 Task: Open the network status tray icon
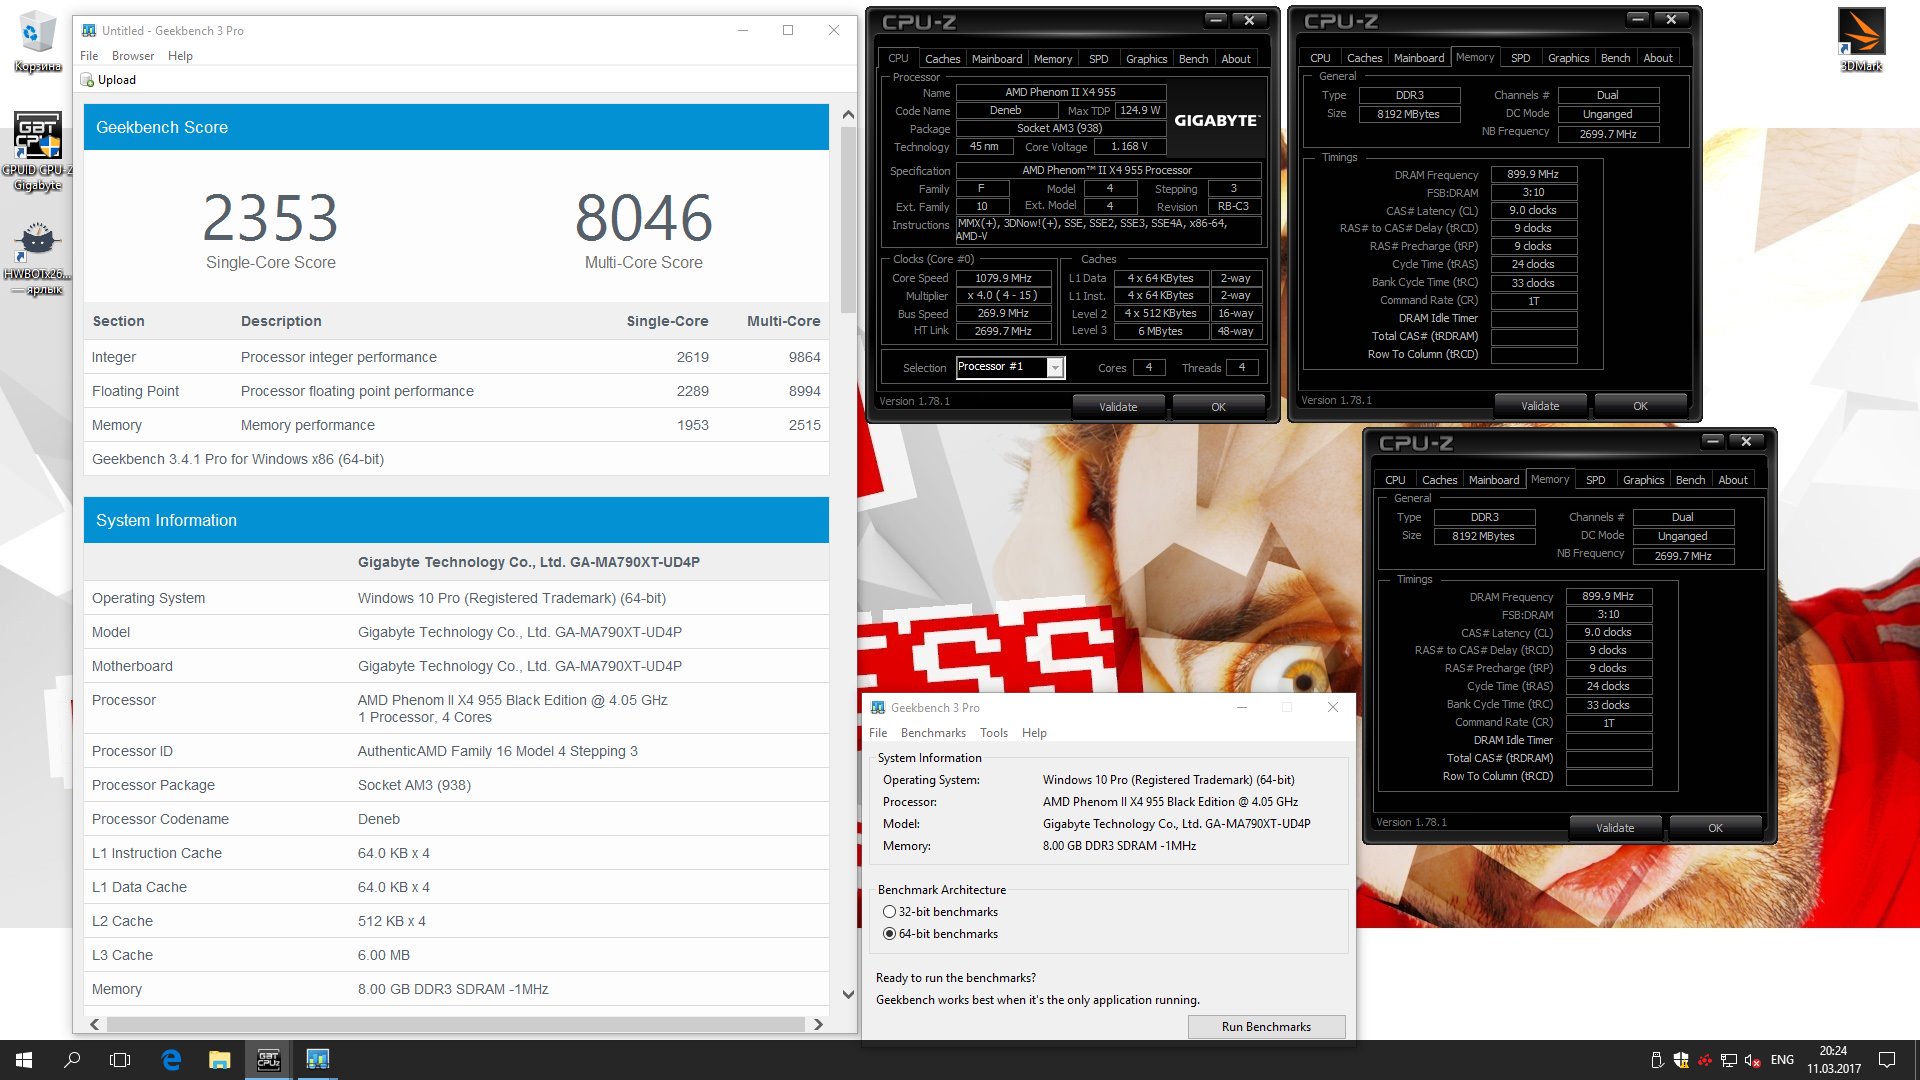[x=1728, y=1060]
